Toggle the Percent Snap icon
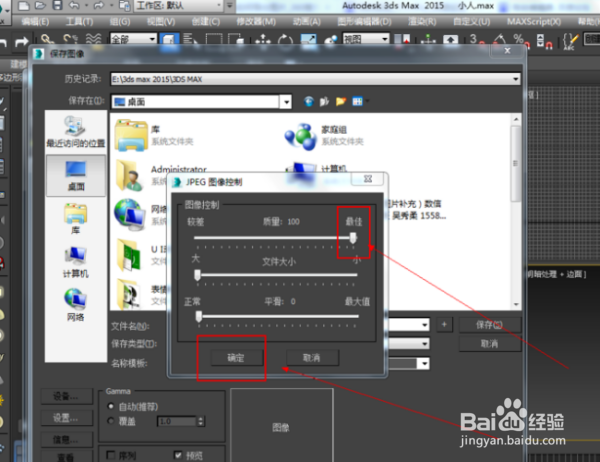 pos(522,40)
